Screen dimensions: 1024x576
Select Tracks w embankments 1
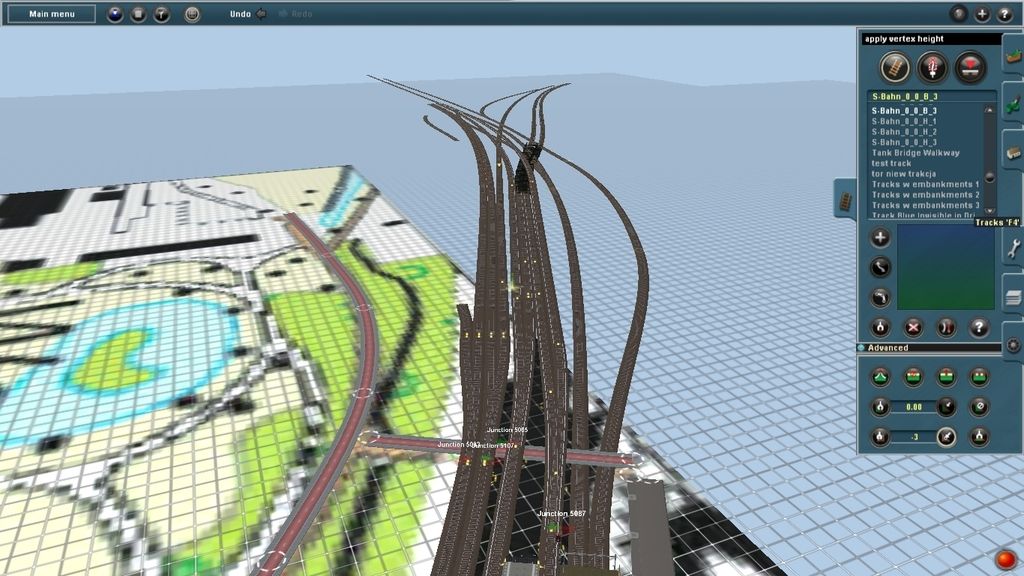[925, 184]
